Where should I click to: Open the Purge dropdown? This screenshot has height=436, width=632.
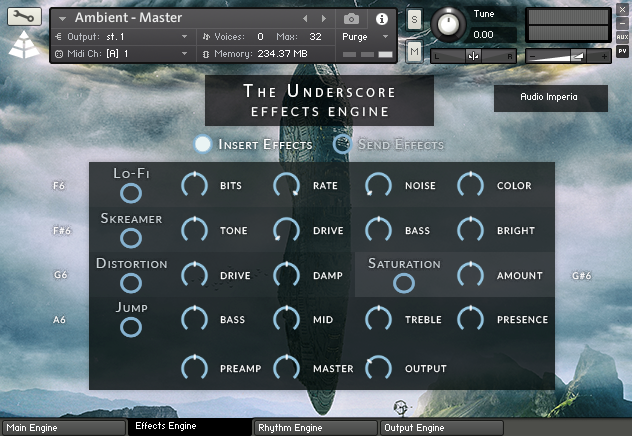365,37
